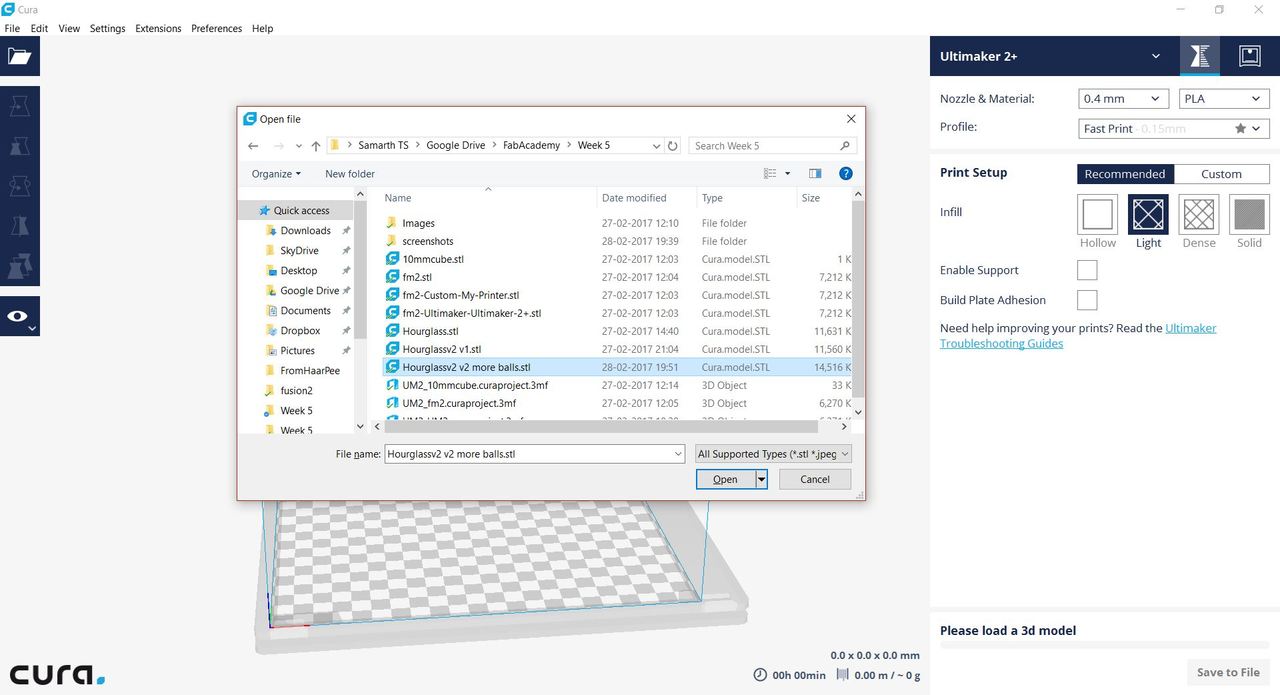Select Hourglass.stl in the file list
The image size is (1280, 695).
[430, 331]
